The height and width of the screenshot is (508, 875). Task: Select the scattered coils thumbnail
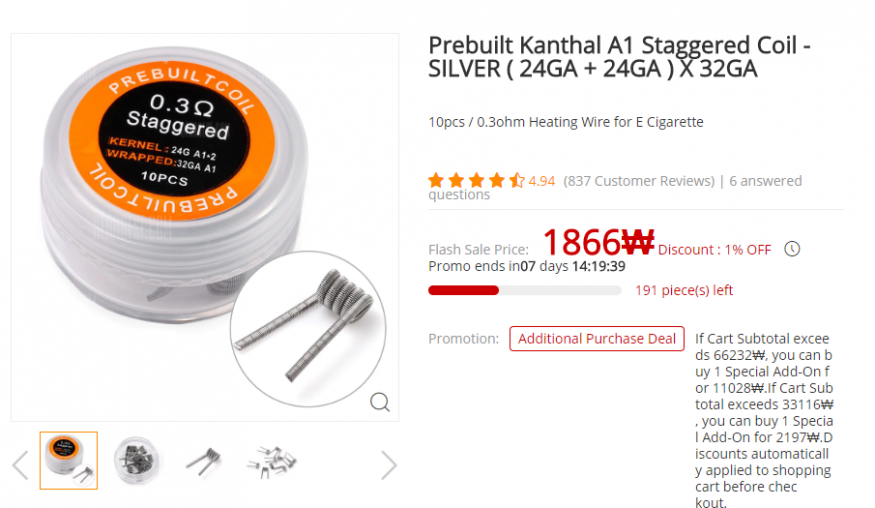[272, 461]
